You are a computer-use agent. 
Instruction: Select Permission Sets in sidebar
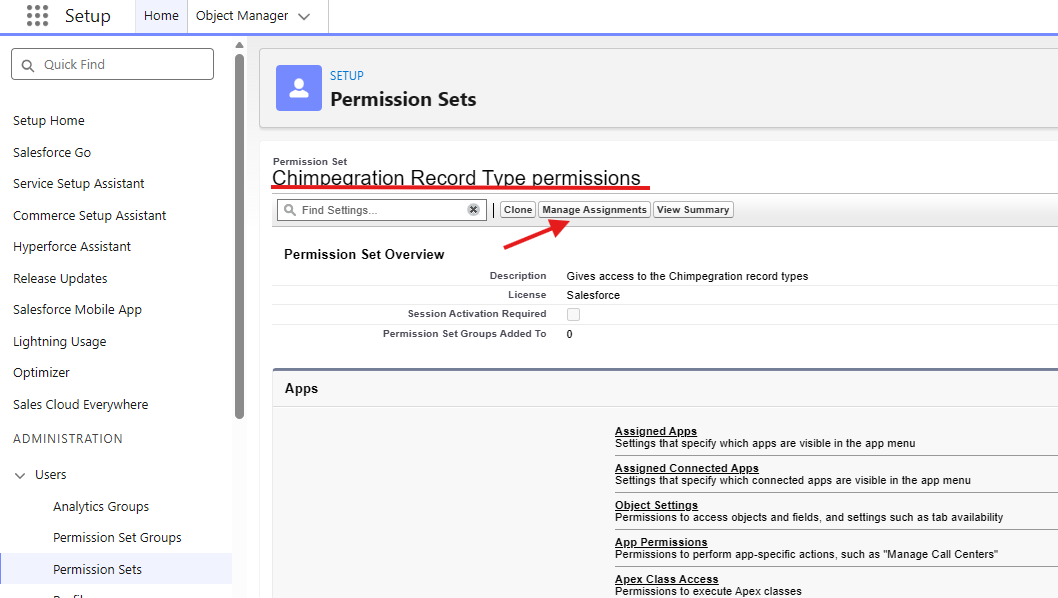click(x=98, y=570)
